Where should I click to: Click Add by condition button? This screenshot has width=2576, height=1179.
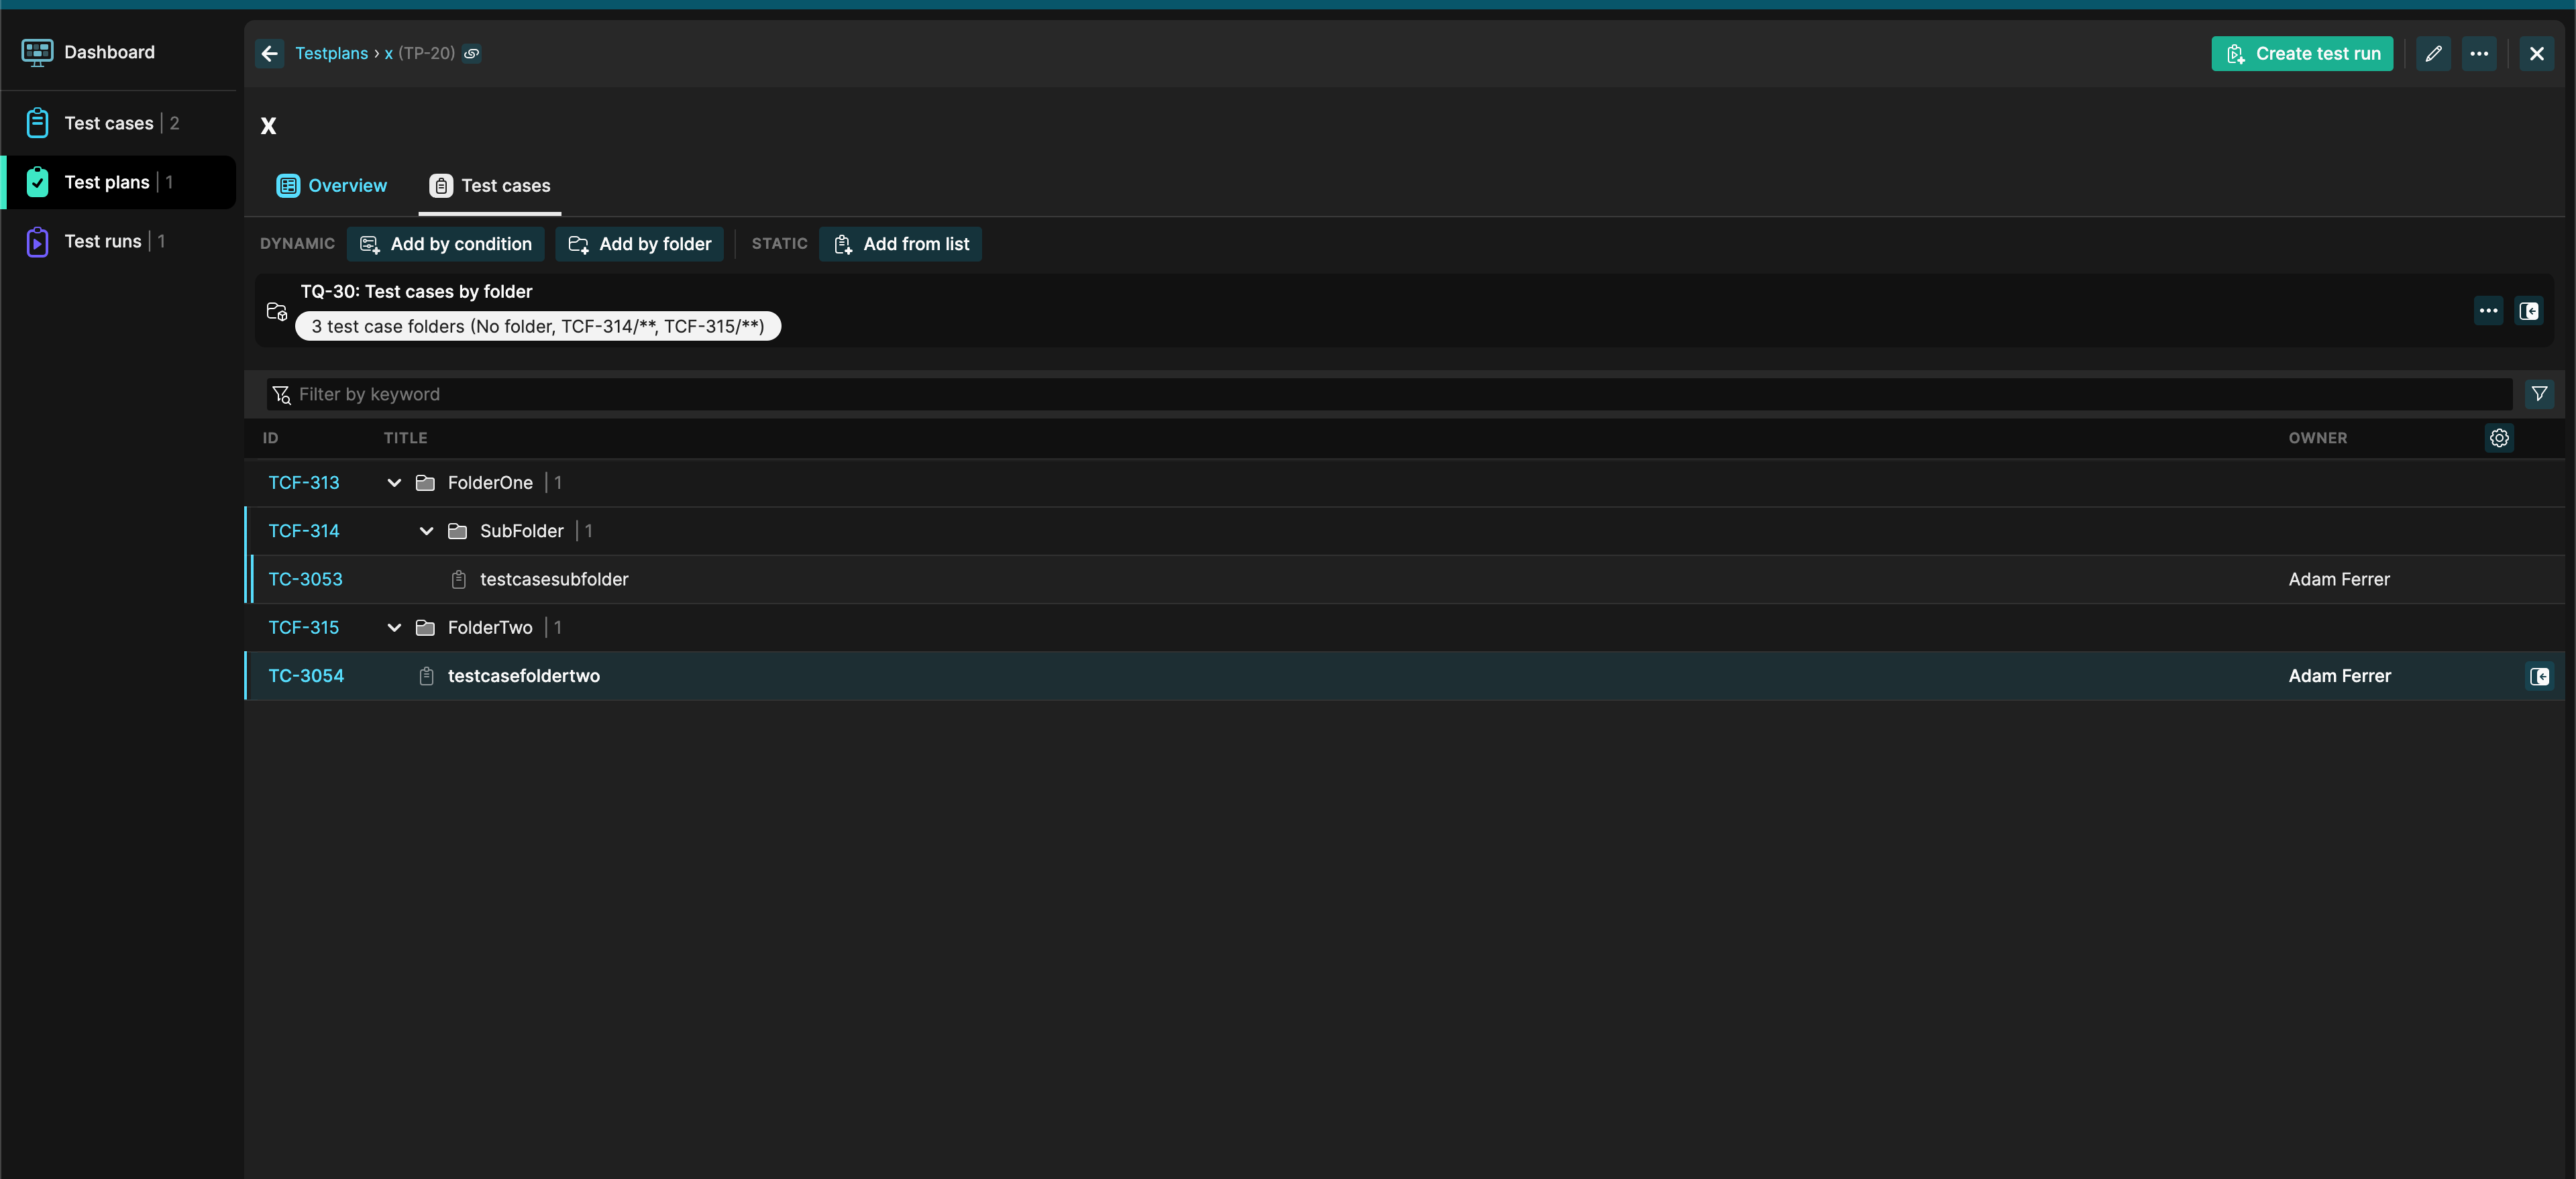[445, 244]
